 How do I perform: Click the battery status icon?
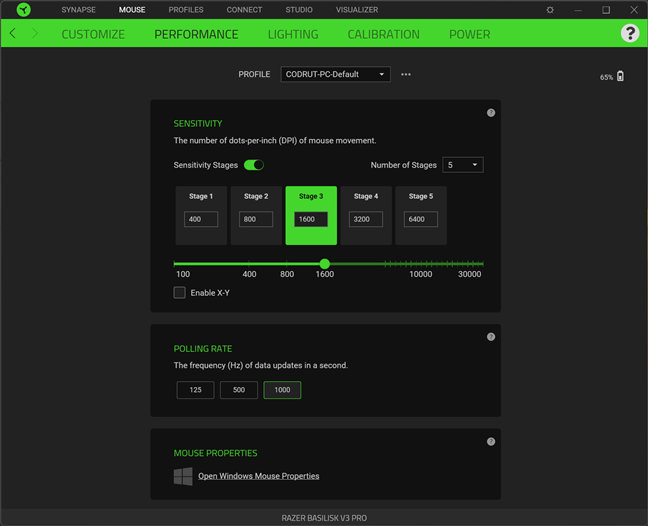[x=620, y=76]
